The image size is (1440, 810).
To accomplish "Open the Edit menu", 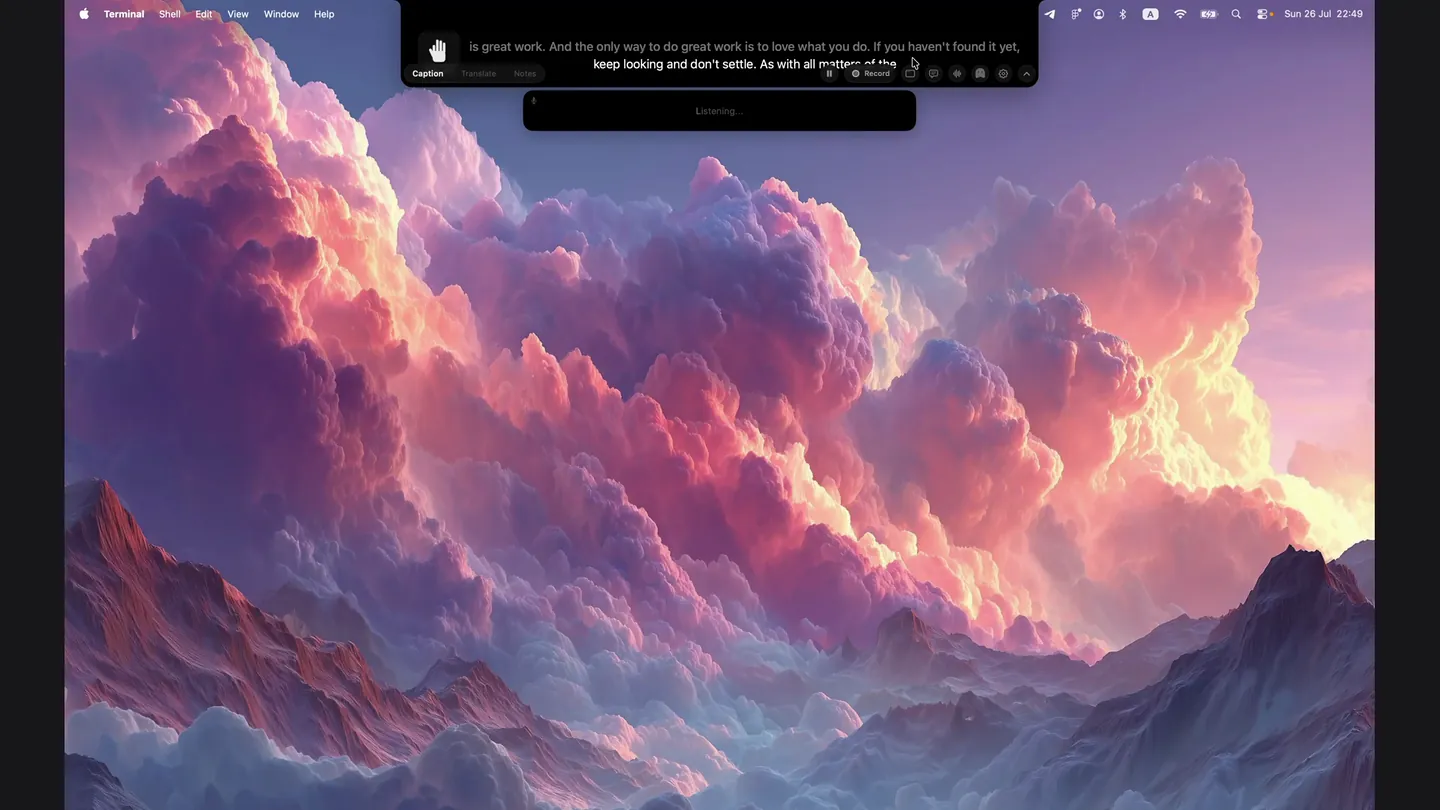I will [x=204, y=14].
